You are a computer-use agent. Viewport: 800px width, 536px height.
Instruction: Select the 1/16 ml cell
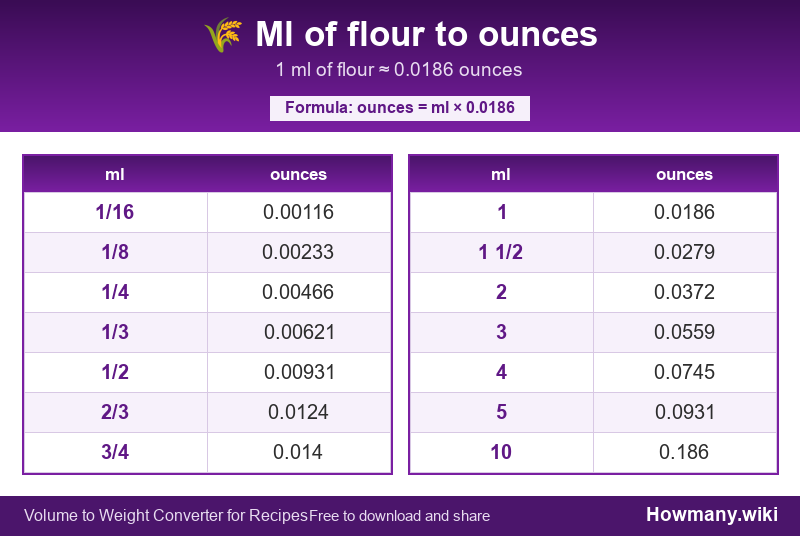point(115,212)
